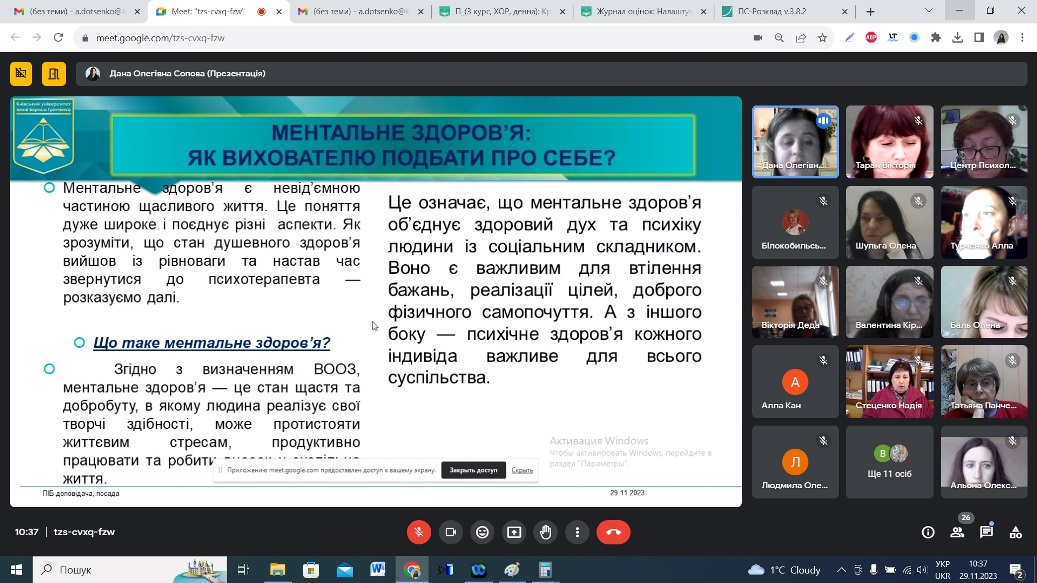
Task: Click the present screen button
Action: click(x=515, y=532)
